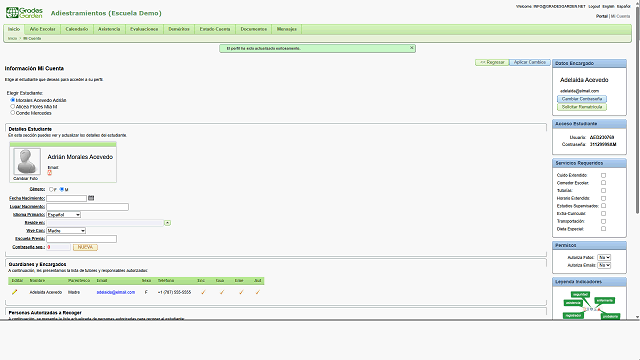Select student Conde Mercedes

coord(13,113)
